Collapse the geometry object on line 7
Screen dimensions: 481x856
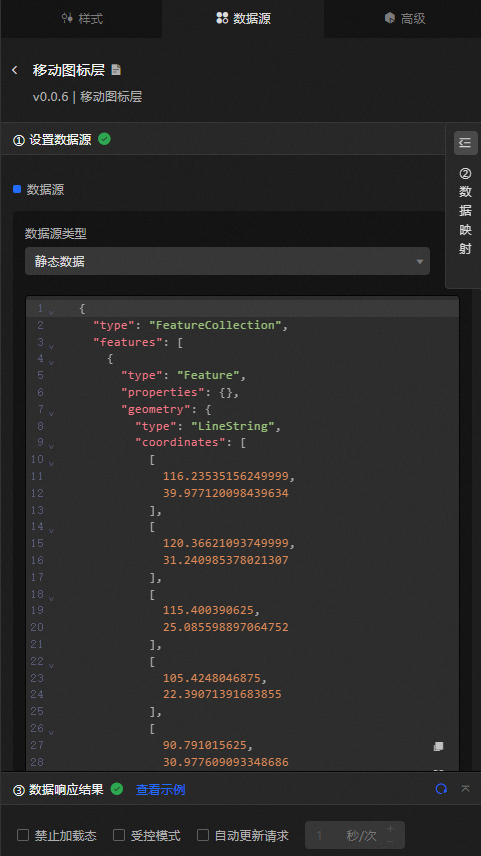(x=51, y=413)
